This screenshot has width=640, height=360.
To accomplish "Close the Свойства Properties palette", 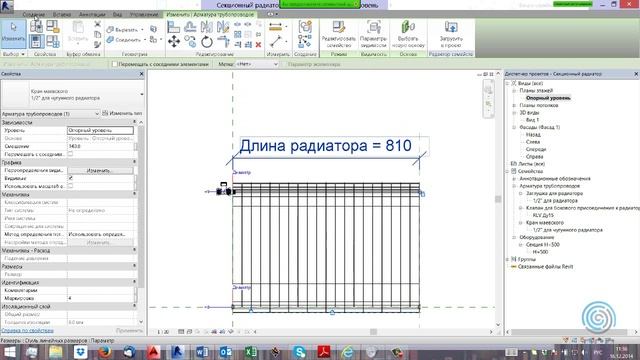I will coord(142,74).
